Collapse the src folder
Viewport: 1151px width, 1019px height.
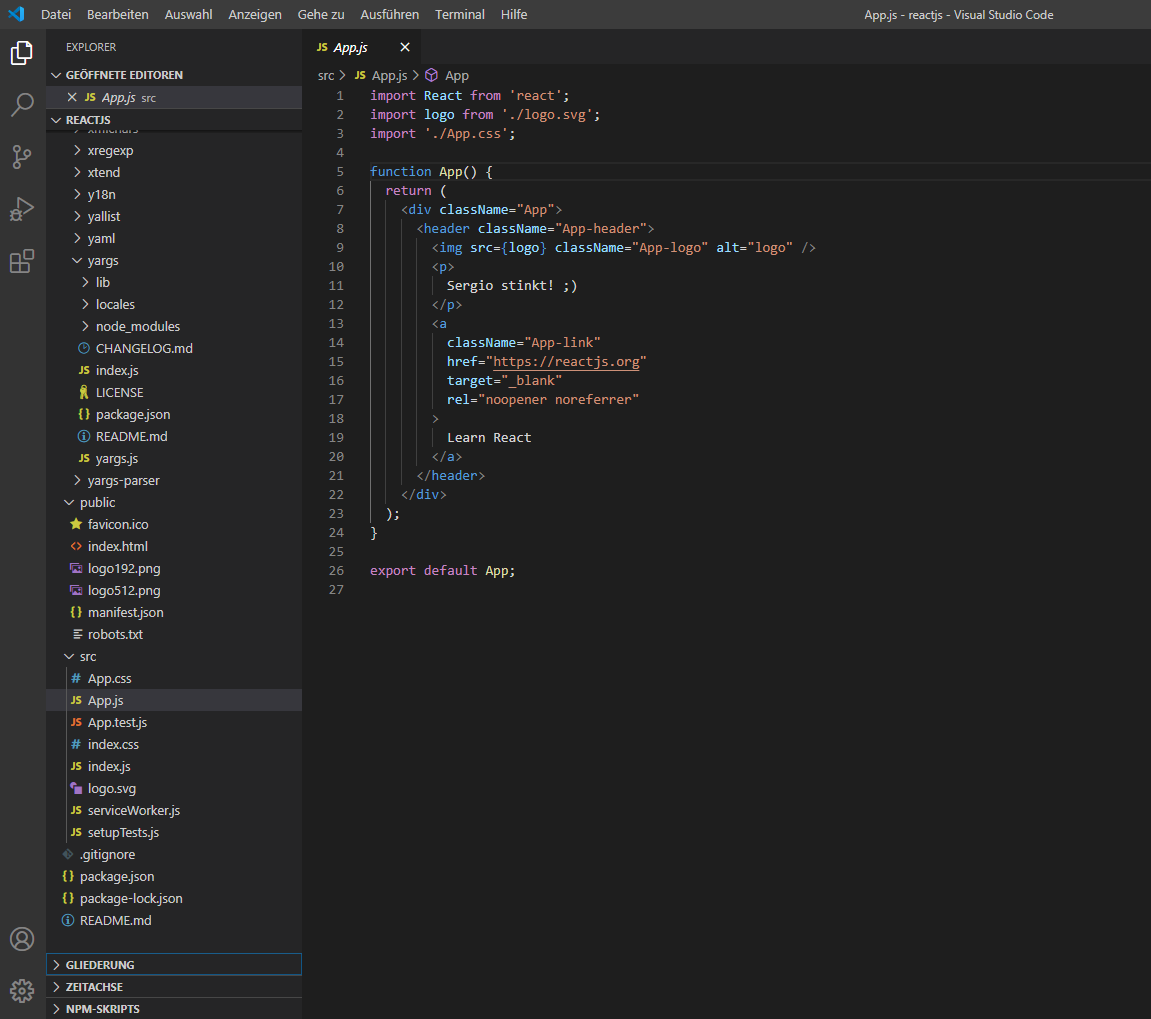pos(70,657)
